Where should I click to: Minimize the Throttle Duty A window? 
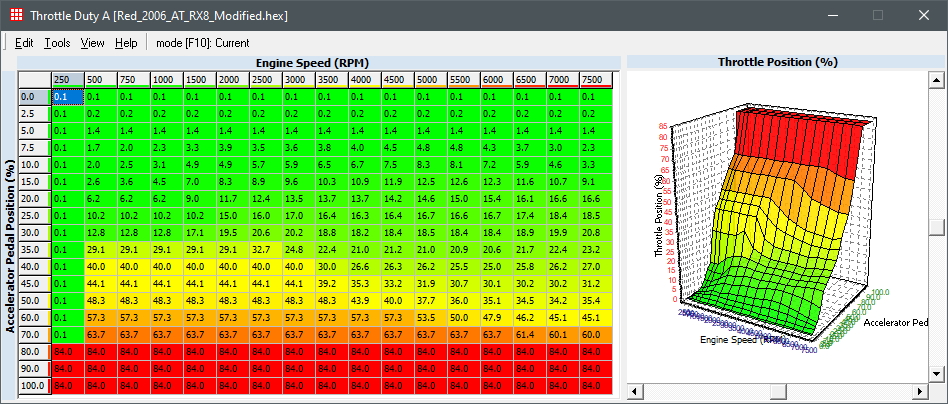832,15
